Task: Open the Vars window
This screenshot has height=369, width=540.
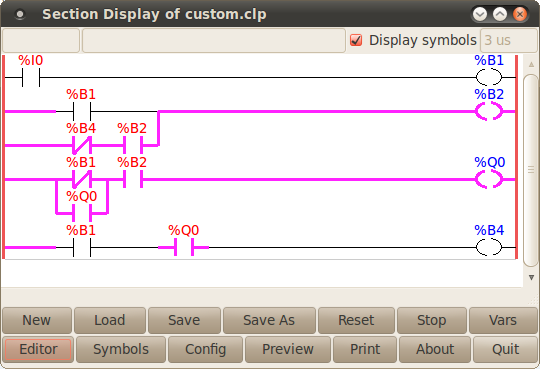Action: coord(503,320)
